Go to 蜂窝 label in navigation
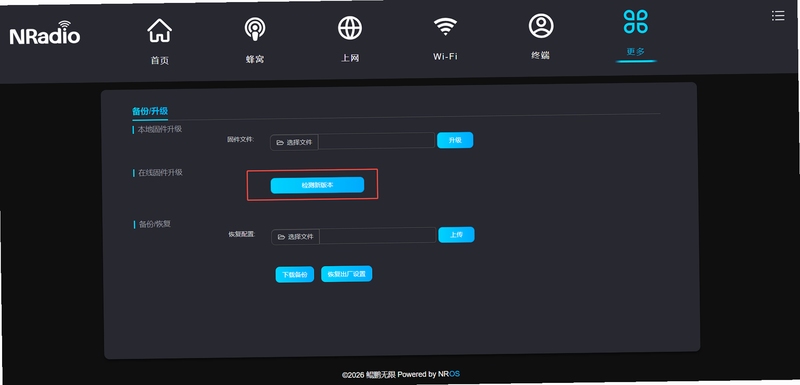 click(255, 59)
